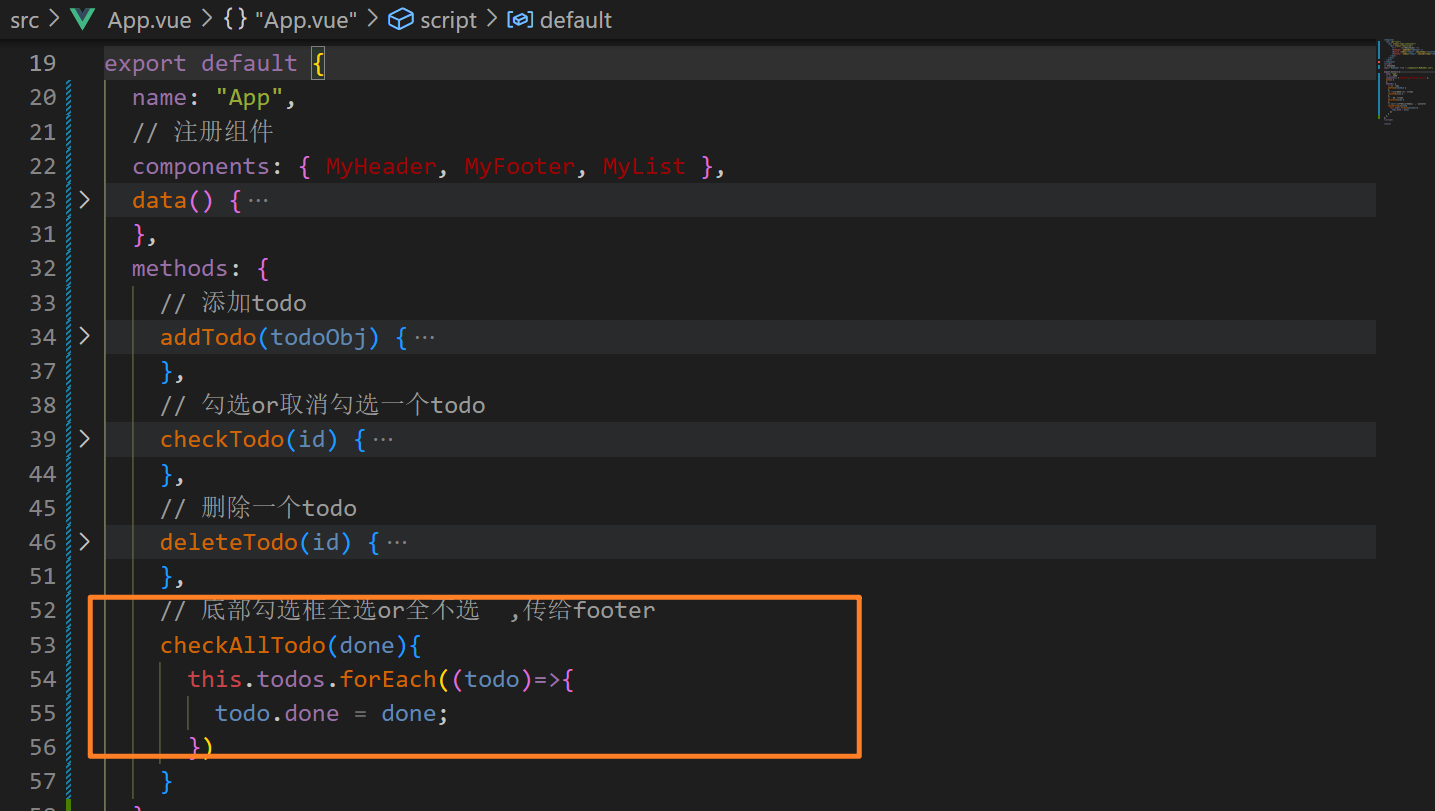Click the curly braces icon before "App.vue"
This screenshot has width=1435, height=811.
(x=235, y=19)
